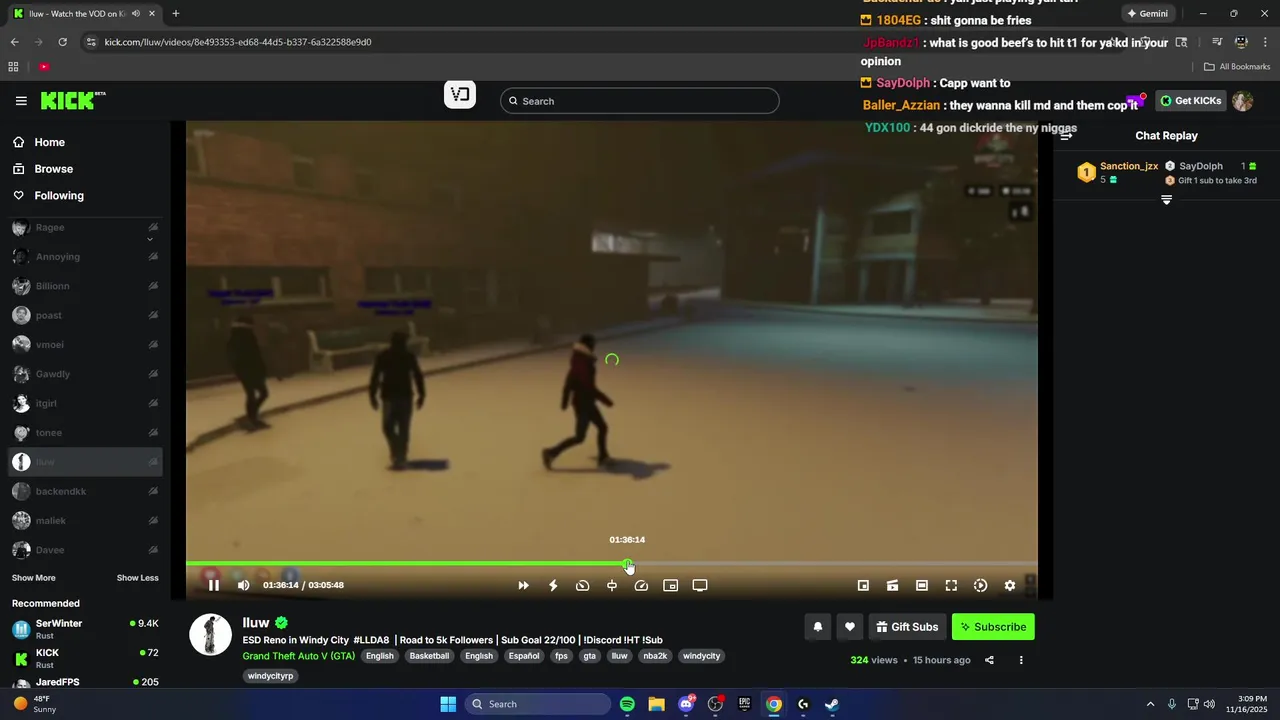Screen dimensions: 1280x720
Task: Seek using the green video progress bar
Action: tap(611, 564)
